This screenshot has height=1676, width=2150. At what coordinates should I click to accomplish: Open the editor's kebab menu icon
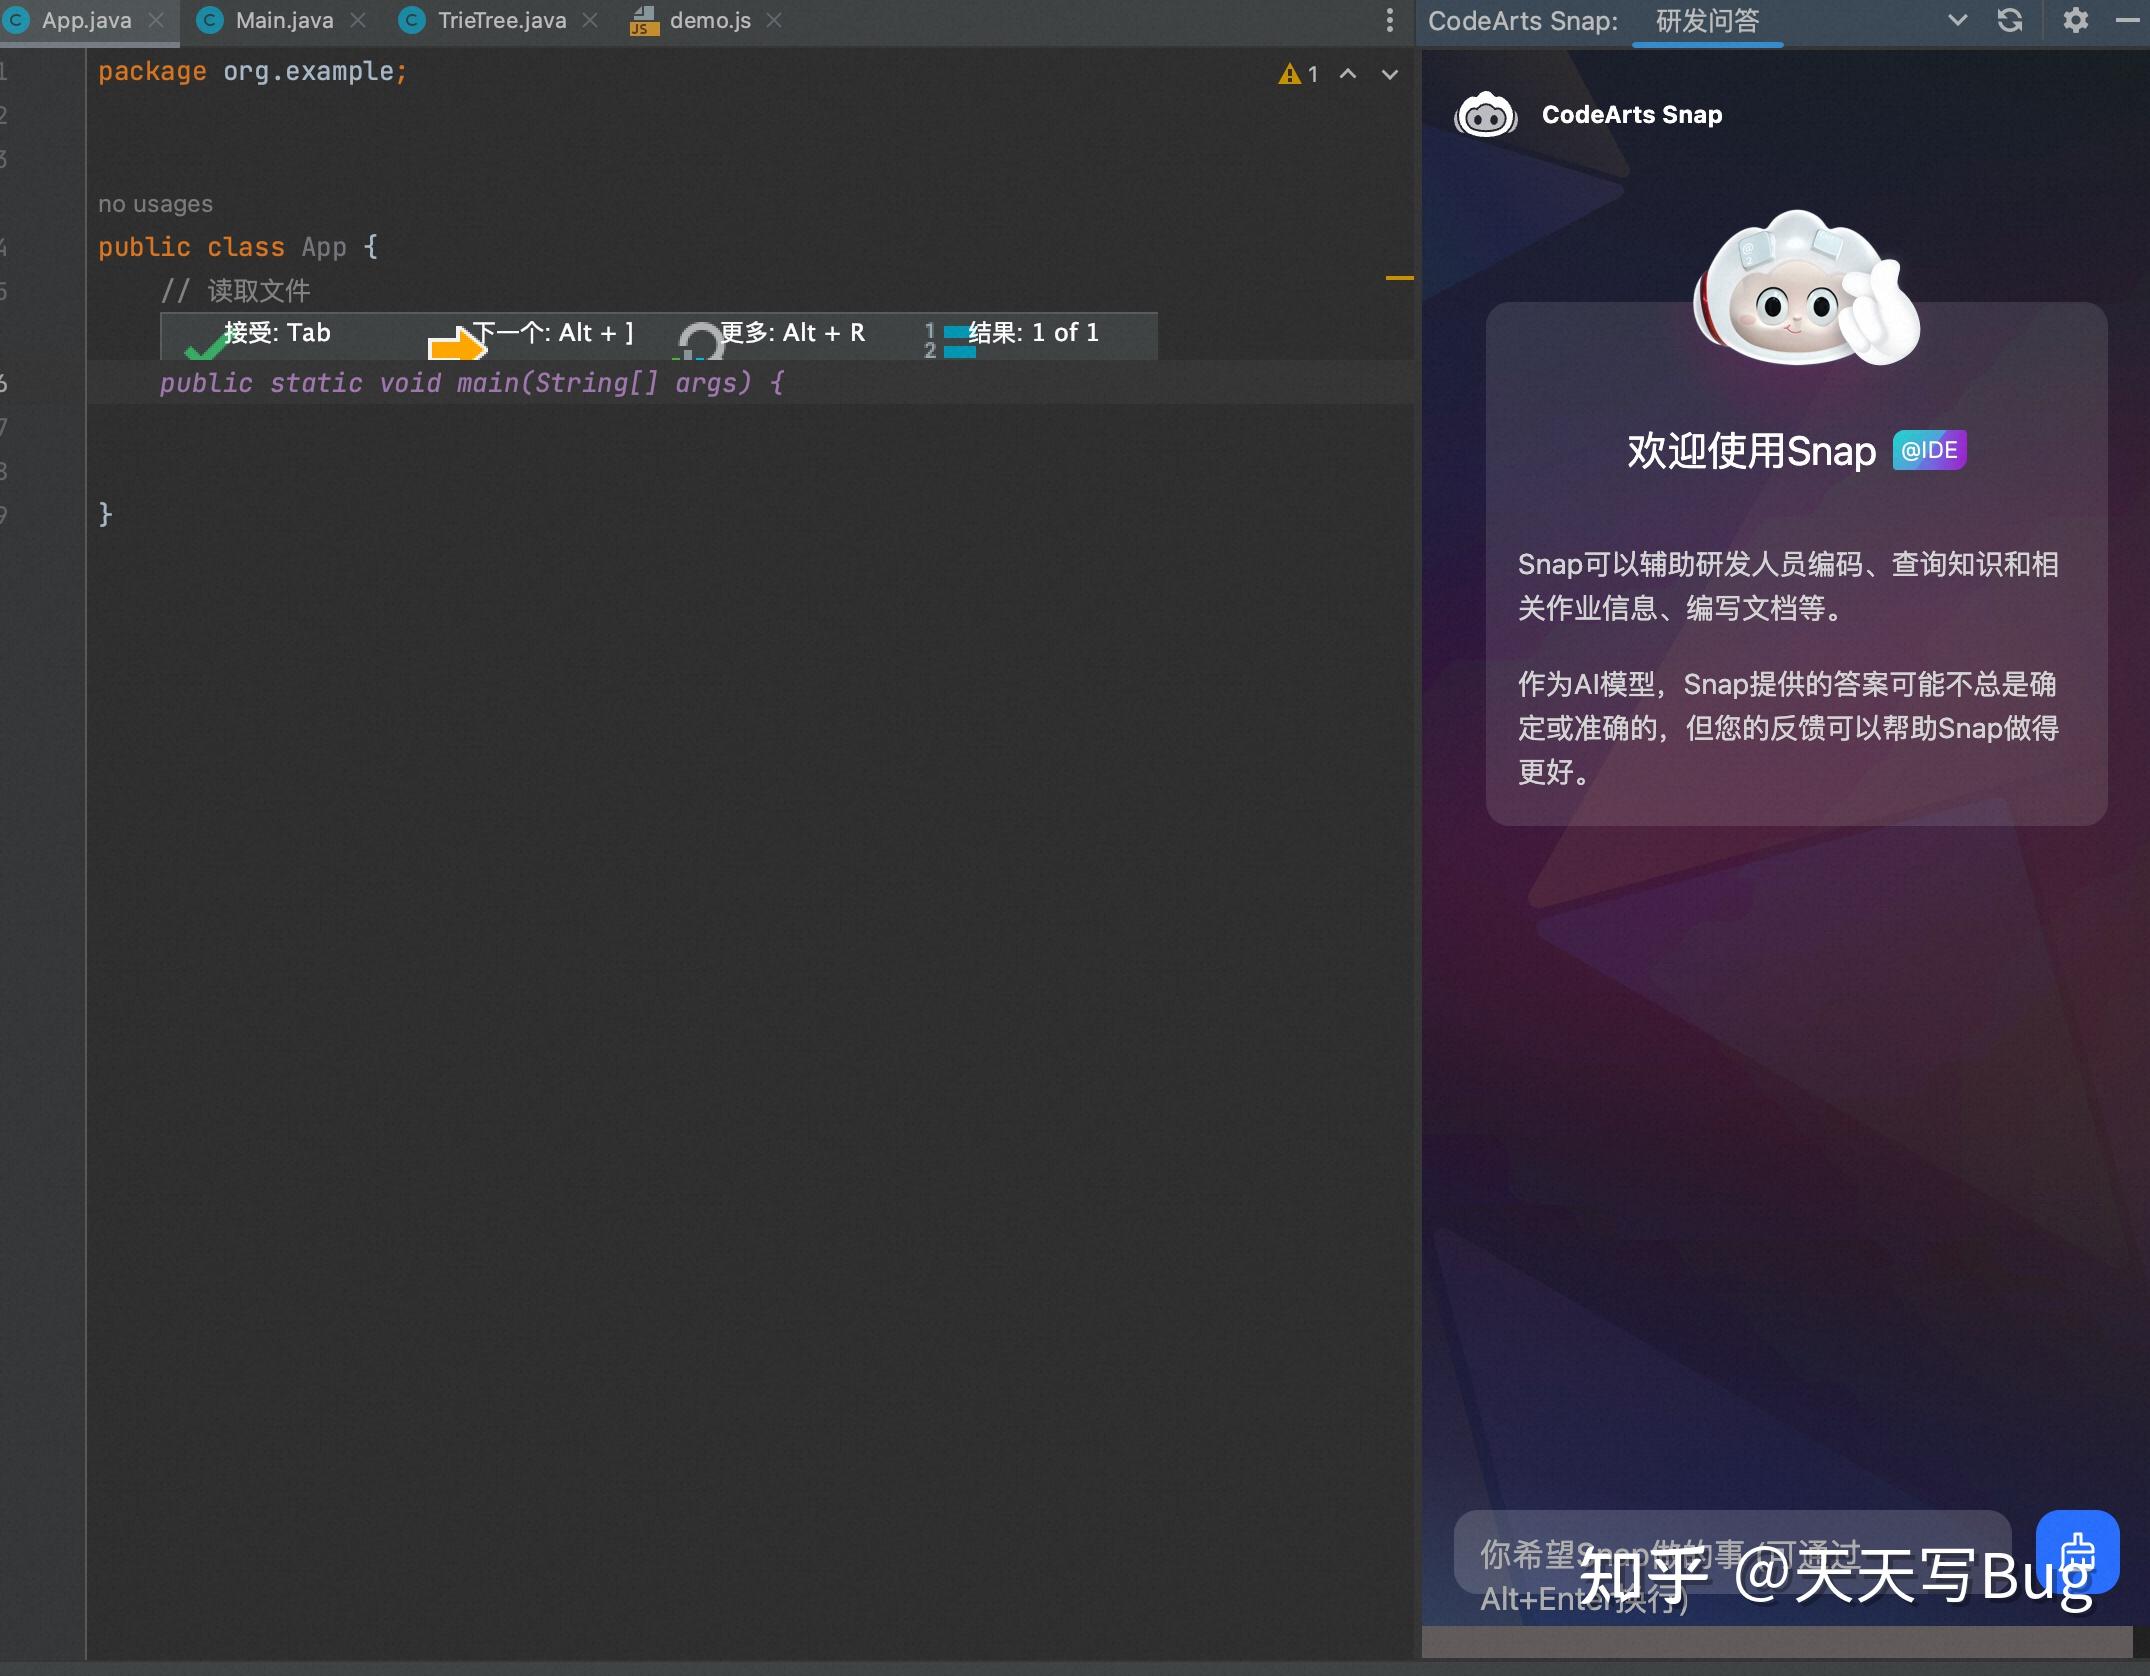tap(1388, 20)
